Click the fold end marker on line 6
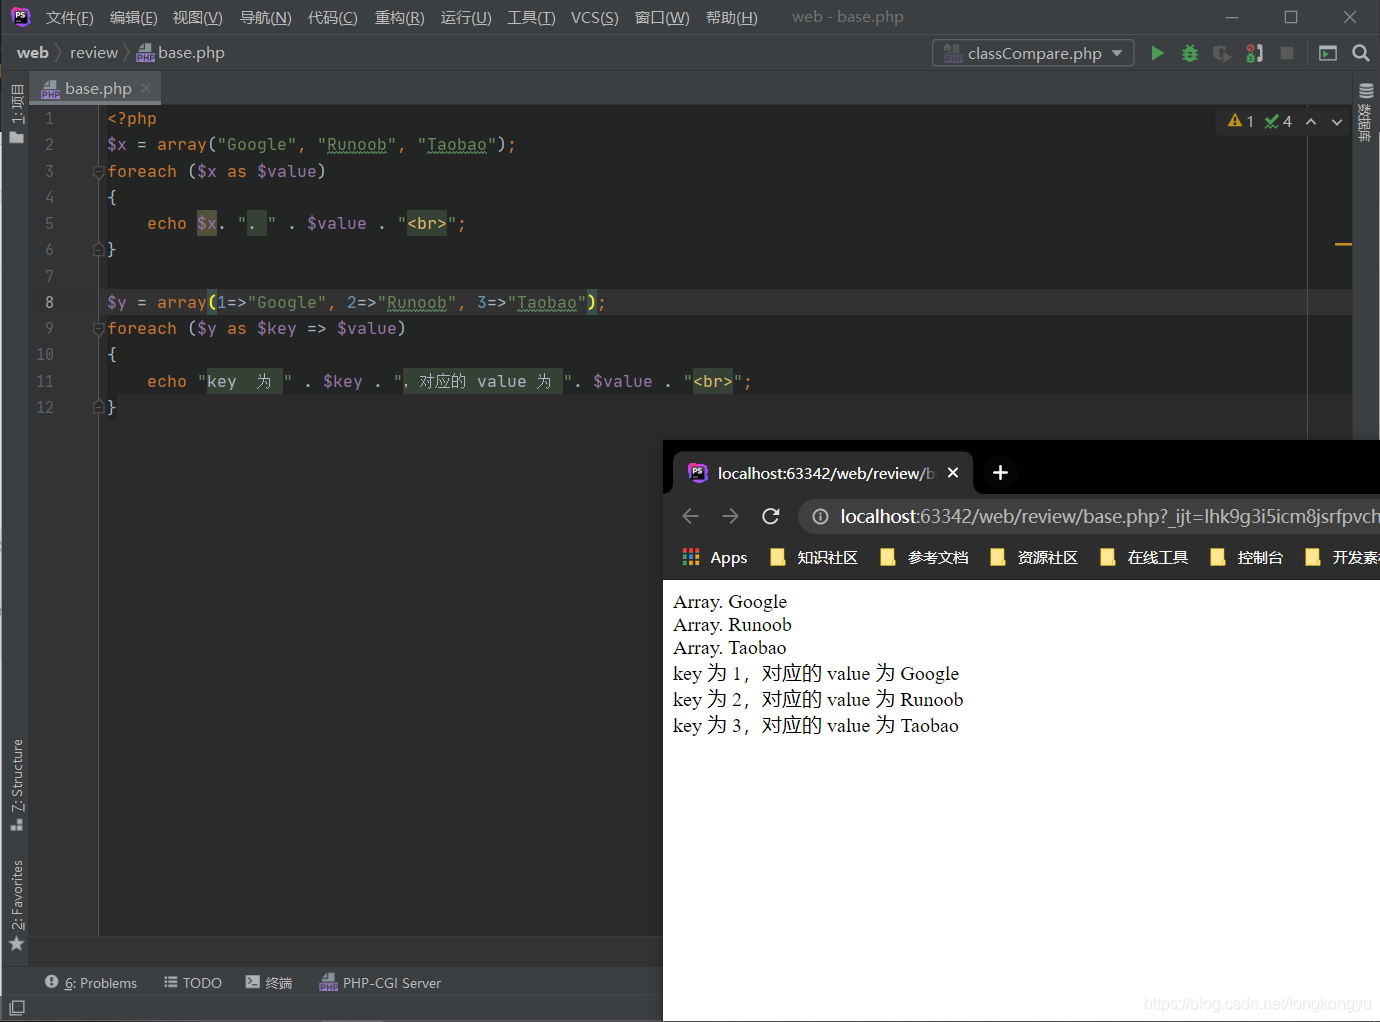This screenshot has height=1022, width=1380. tap(99, 249)
